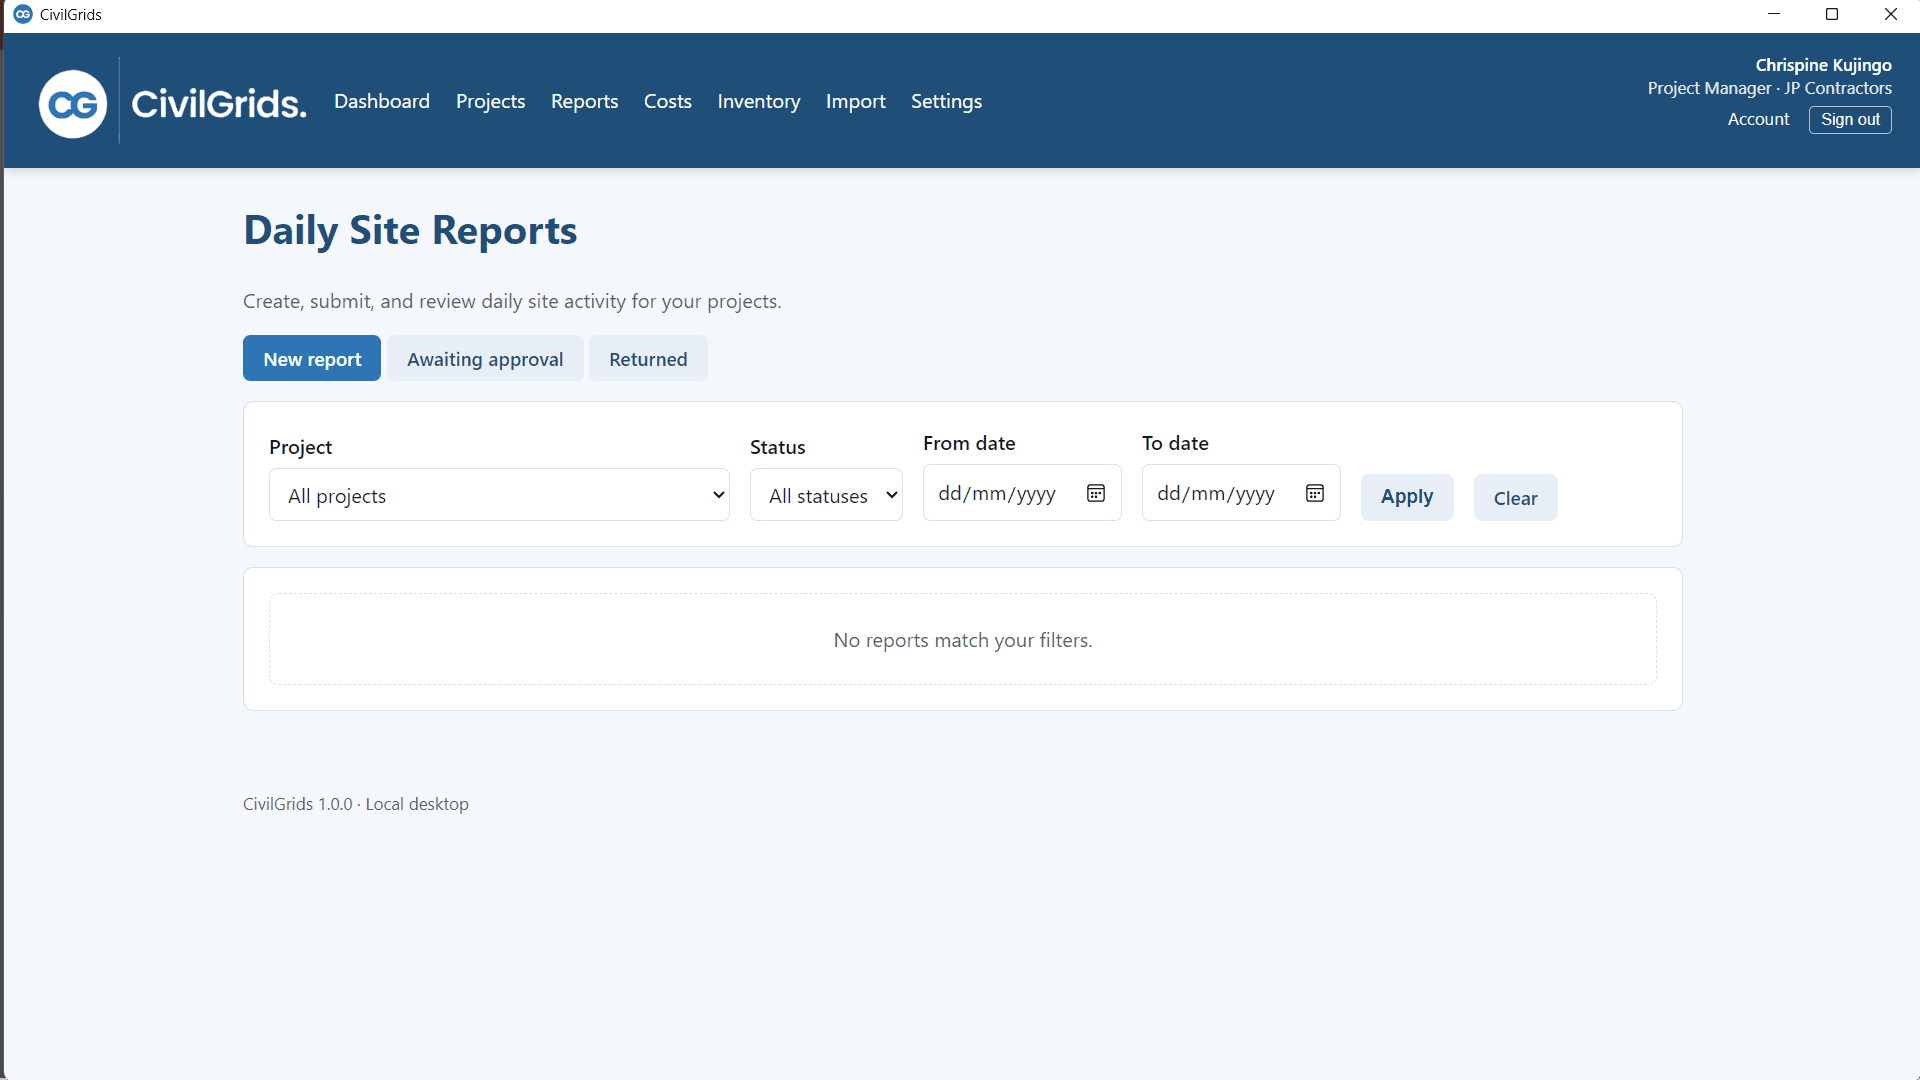Open the To date calendar picker icon
This screenshot has width=1920, height=1080.
pyautogui.click(x=1315, y=493)
